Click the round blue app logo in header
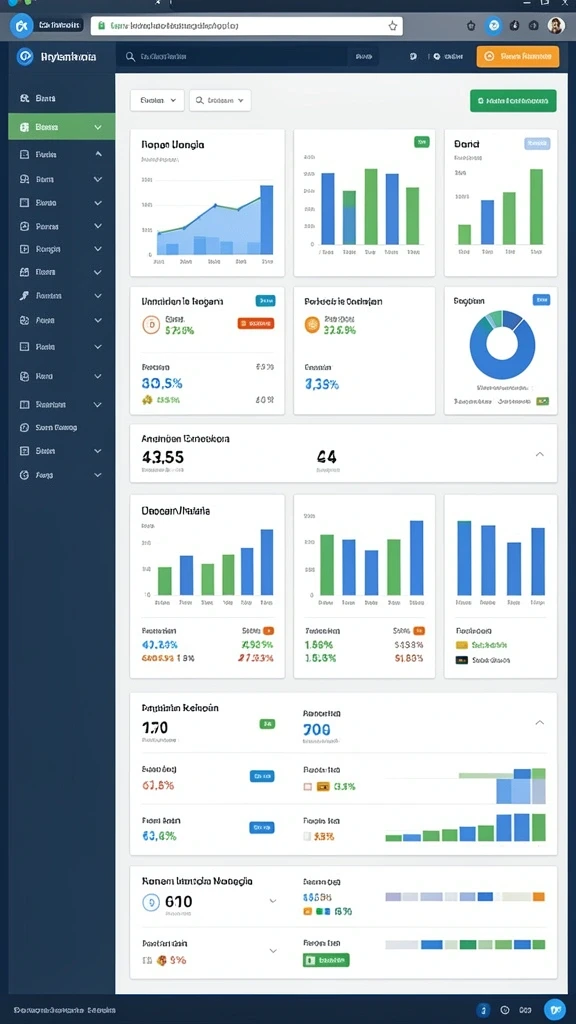This screenshot has width=576, height=1024. coord(25,57)
